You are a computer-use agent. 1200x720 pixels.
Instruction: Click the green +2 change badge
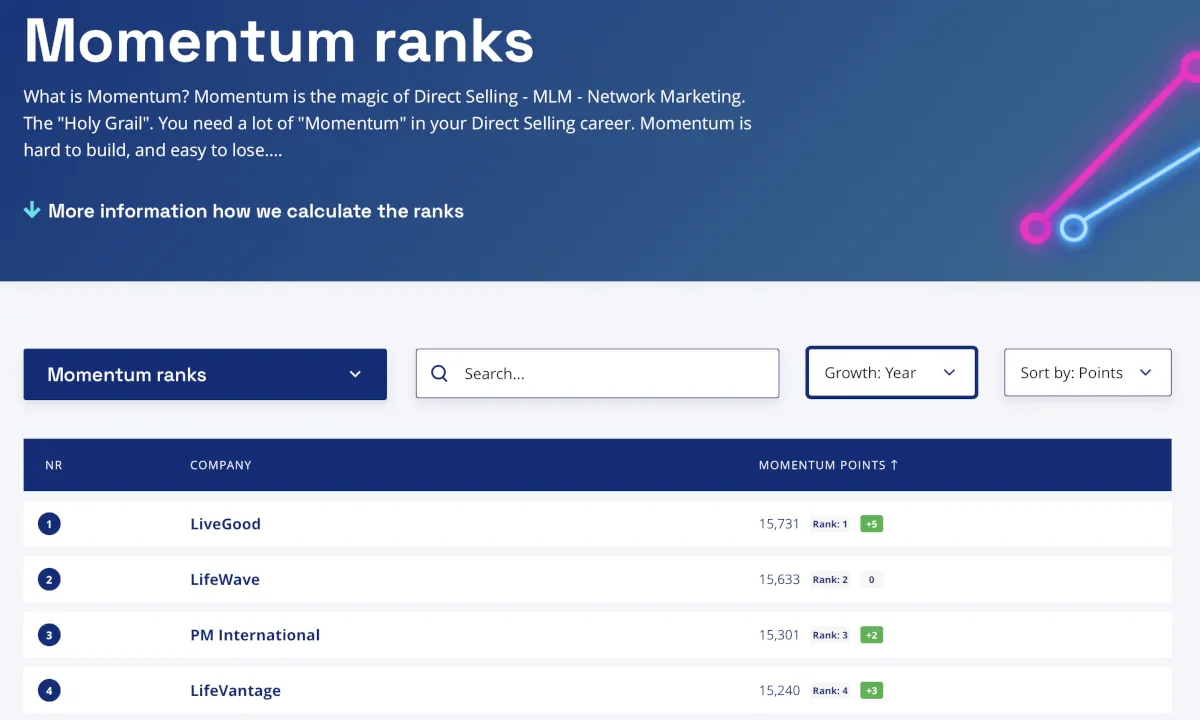point(872,635)
